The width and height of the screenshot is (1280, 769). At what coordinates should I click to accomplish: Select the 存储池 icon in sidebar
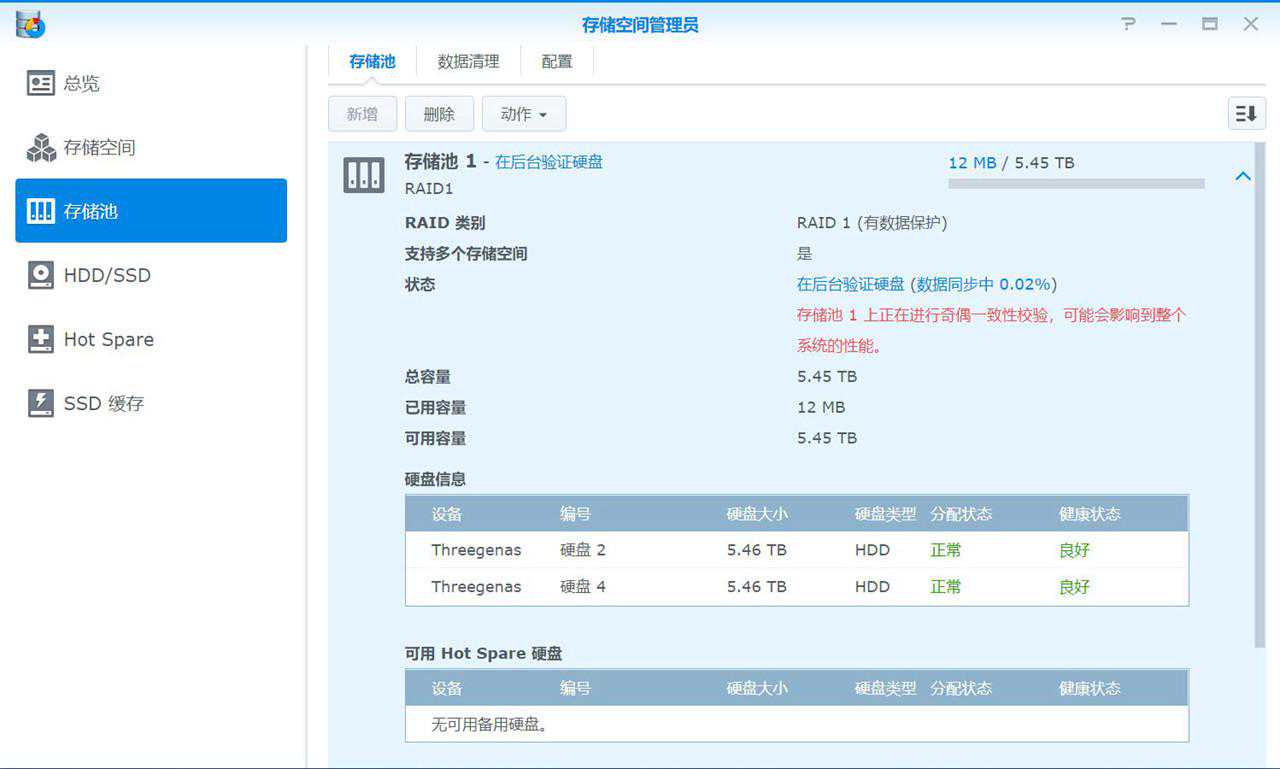click(41, 211)
